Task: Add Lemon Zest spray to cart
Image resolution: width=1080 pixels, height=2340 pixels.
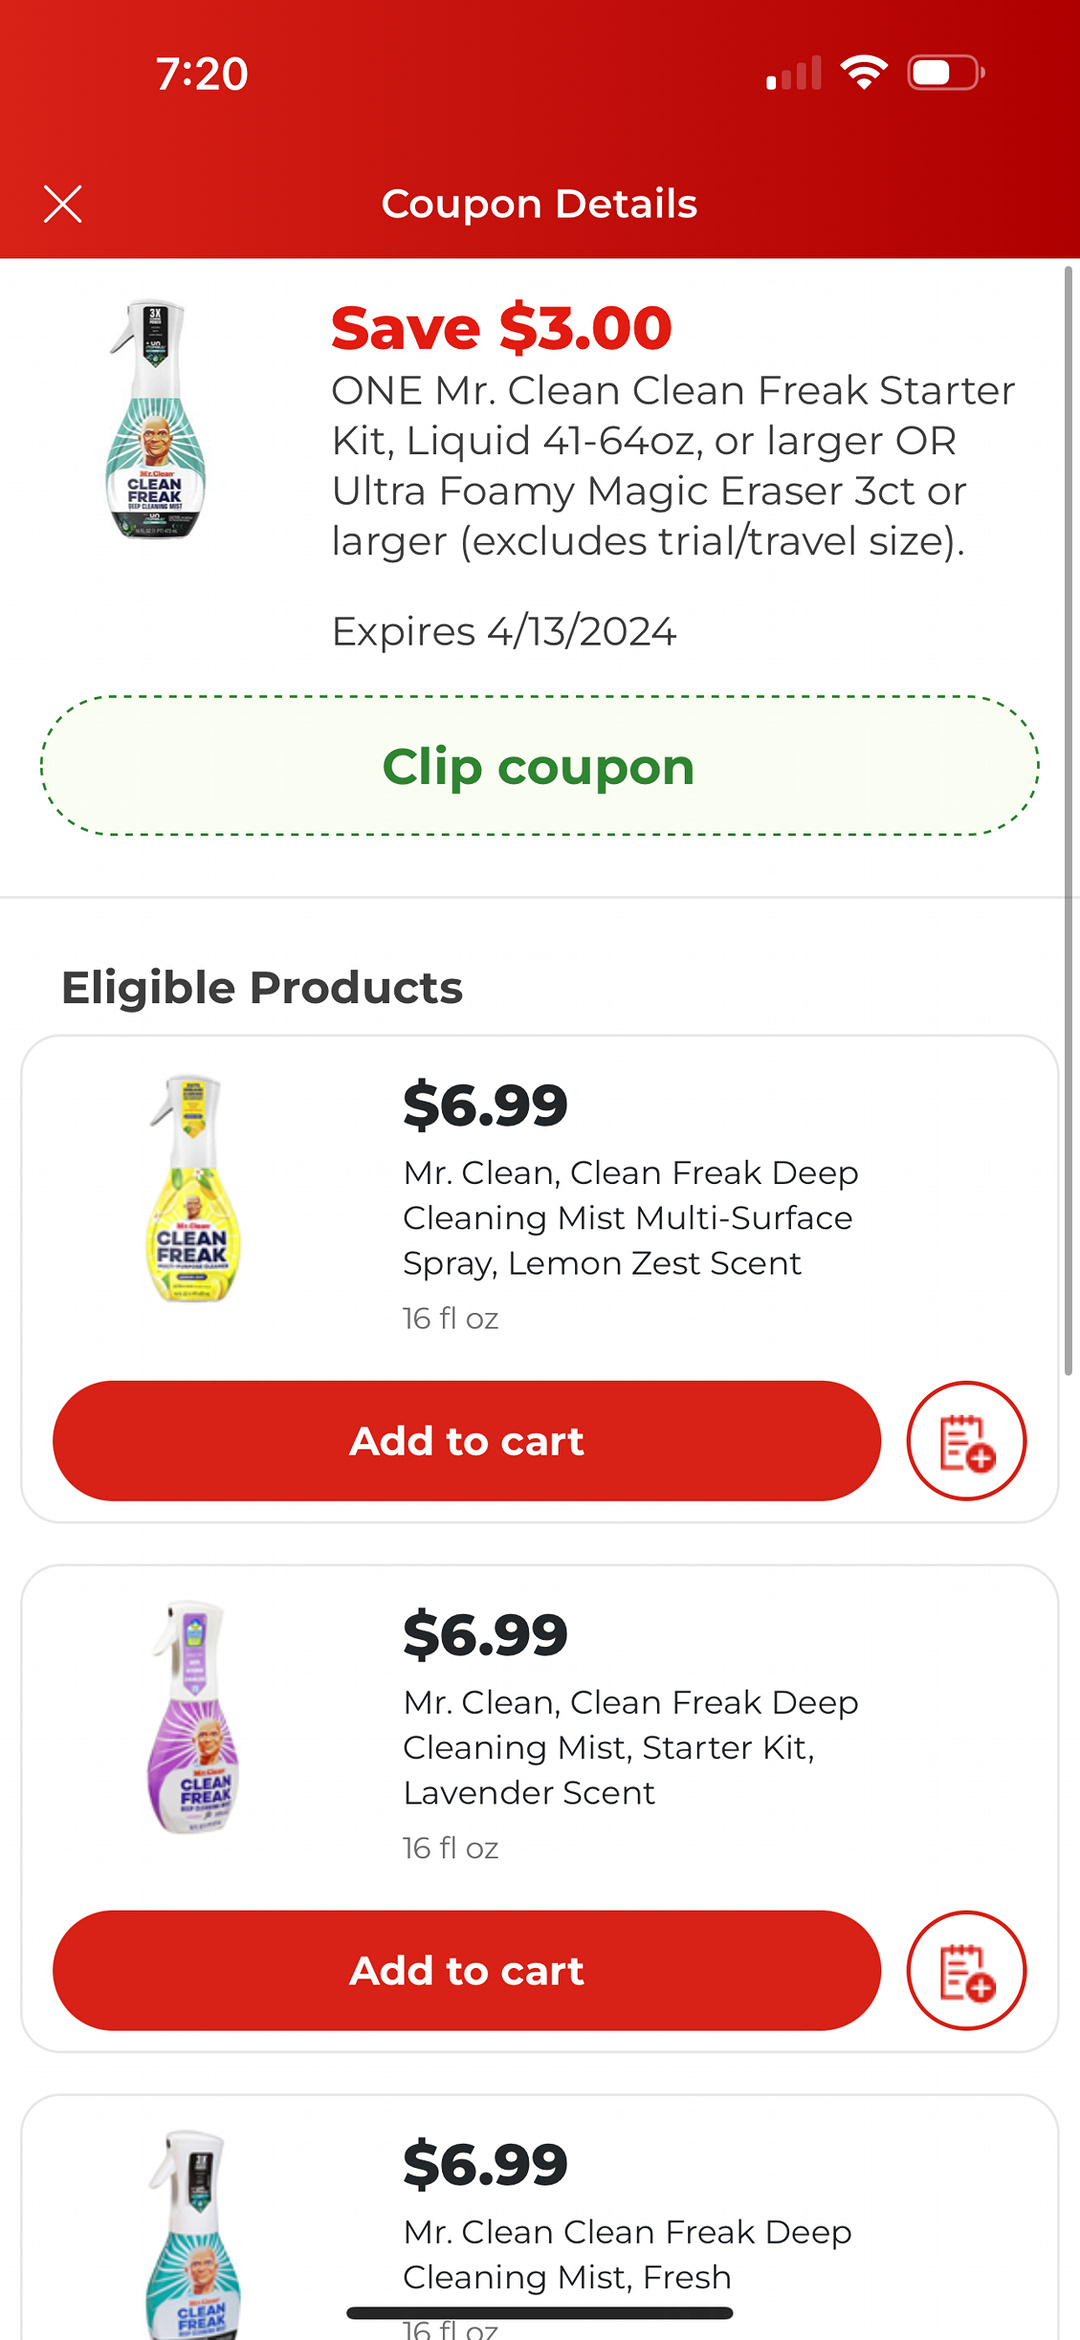Action: tap(466, 1441)
